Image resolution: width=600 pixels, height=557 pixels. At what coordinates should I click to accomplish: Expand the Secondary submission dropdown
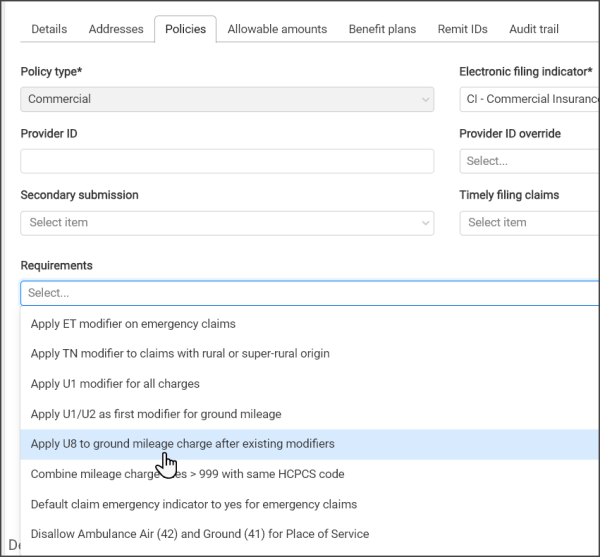227,222
